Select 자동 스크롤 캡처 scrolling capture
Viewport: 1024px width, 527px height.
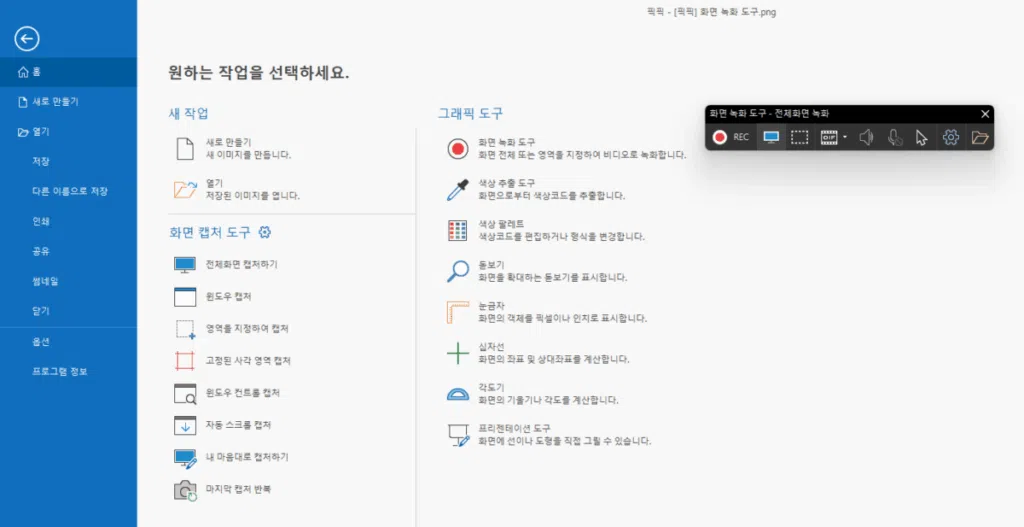(238, 425)
